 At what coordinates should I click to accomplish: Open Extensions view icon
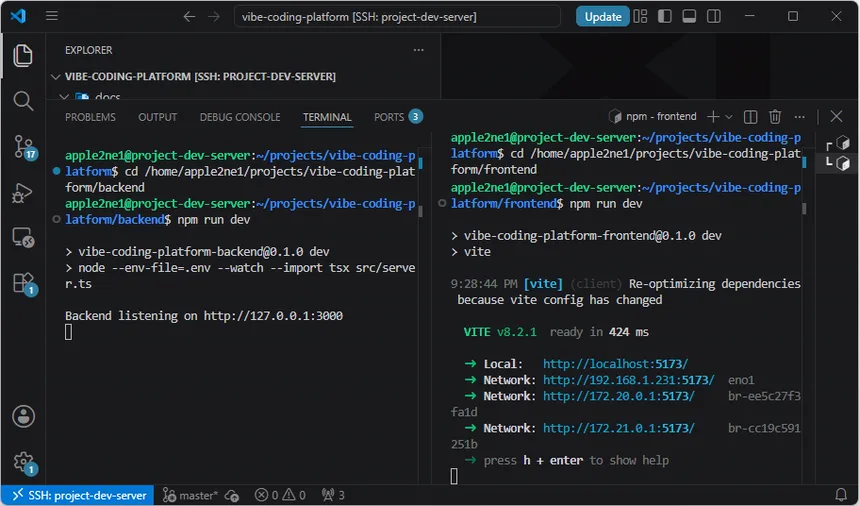pos(24,284)
